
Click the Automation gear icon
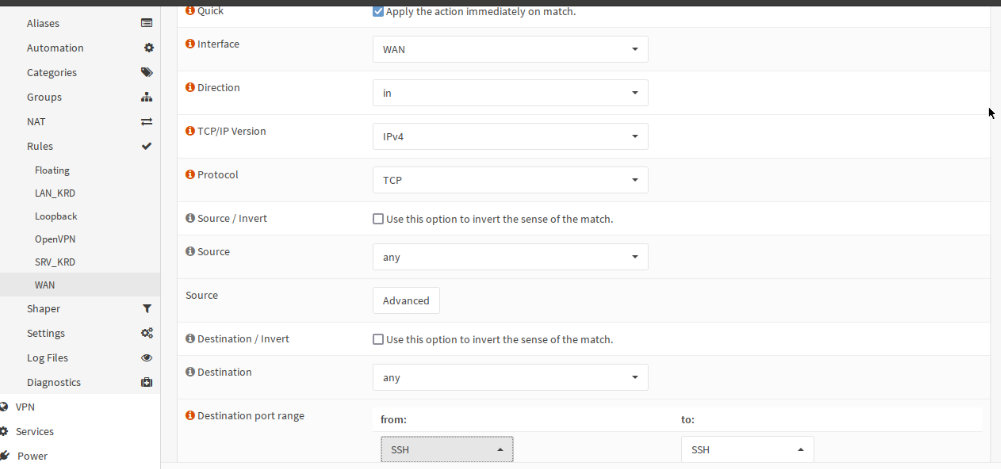(148, 48)
